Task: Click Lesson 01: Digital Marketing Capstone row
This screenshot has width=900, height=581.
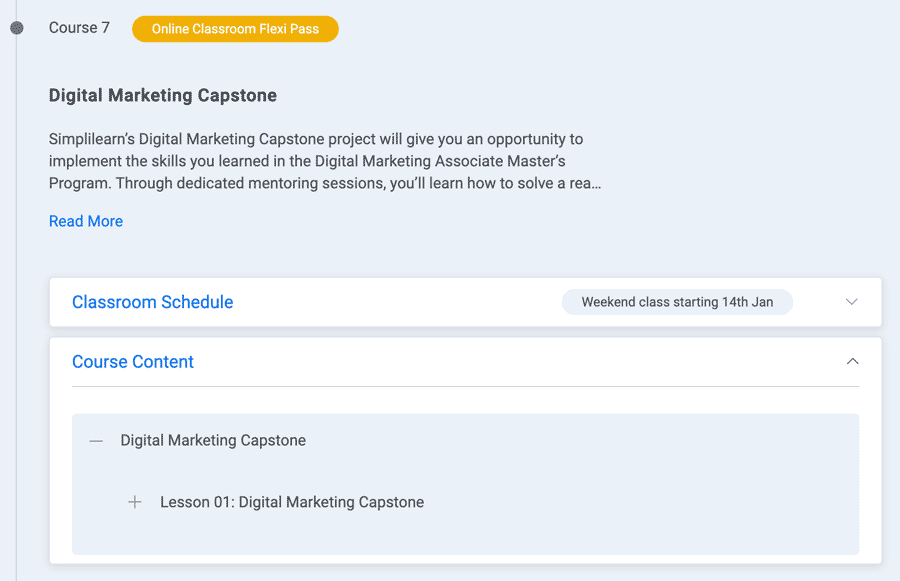Action: 292,502
